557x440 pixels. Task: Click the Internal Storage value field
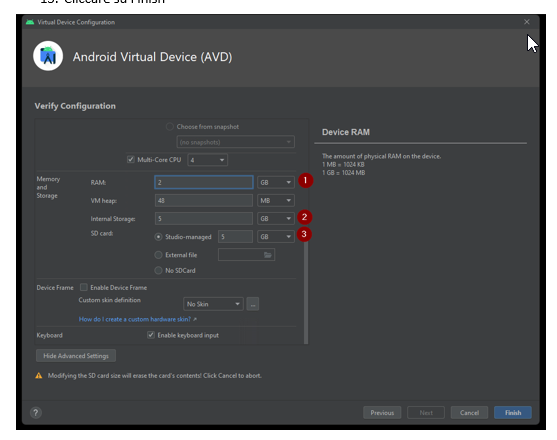204,219
